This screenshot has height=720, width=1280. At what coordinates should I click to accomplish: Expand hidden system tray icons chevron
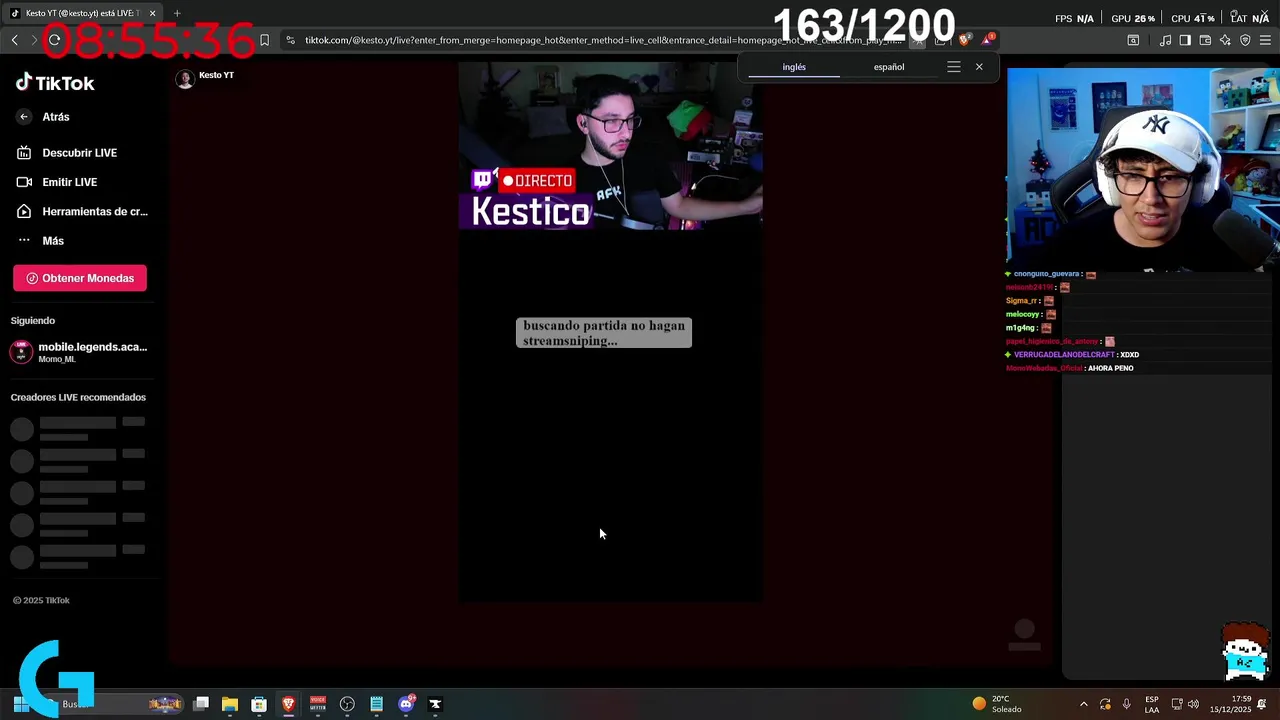(x=1083, y=704)
